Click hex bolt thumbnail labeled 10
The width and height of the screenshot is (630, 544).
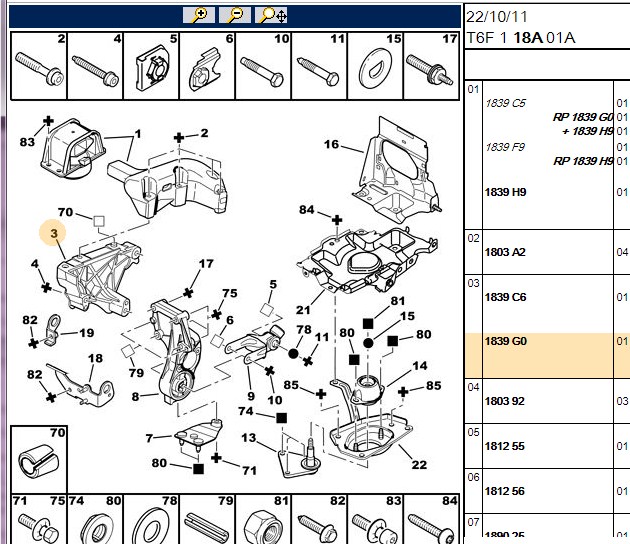tap(263, 66)
